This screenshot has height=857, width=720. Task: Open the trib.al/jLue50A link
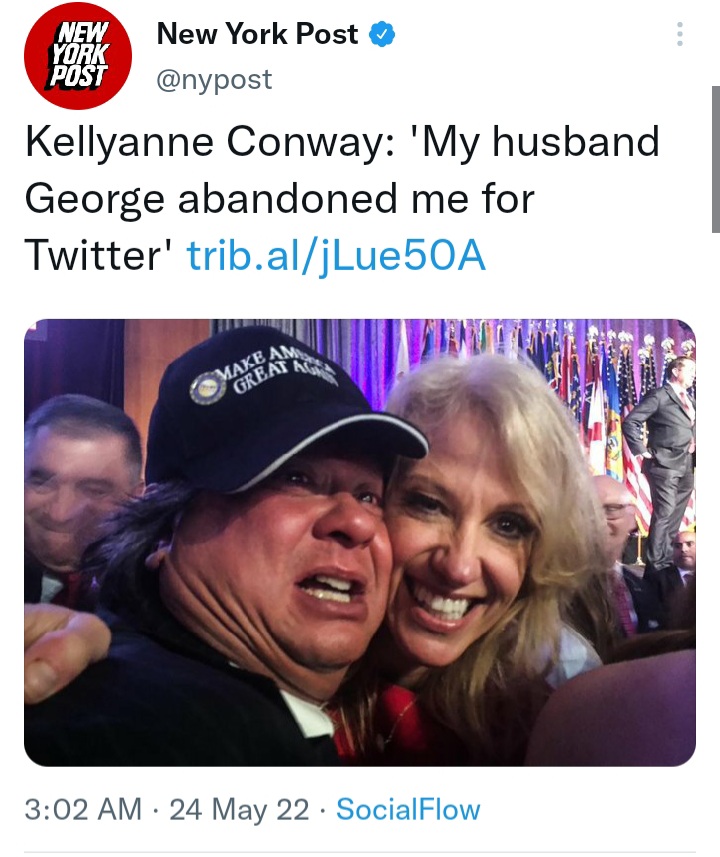coord(337,256)
